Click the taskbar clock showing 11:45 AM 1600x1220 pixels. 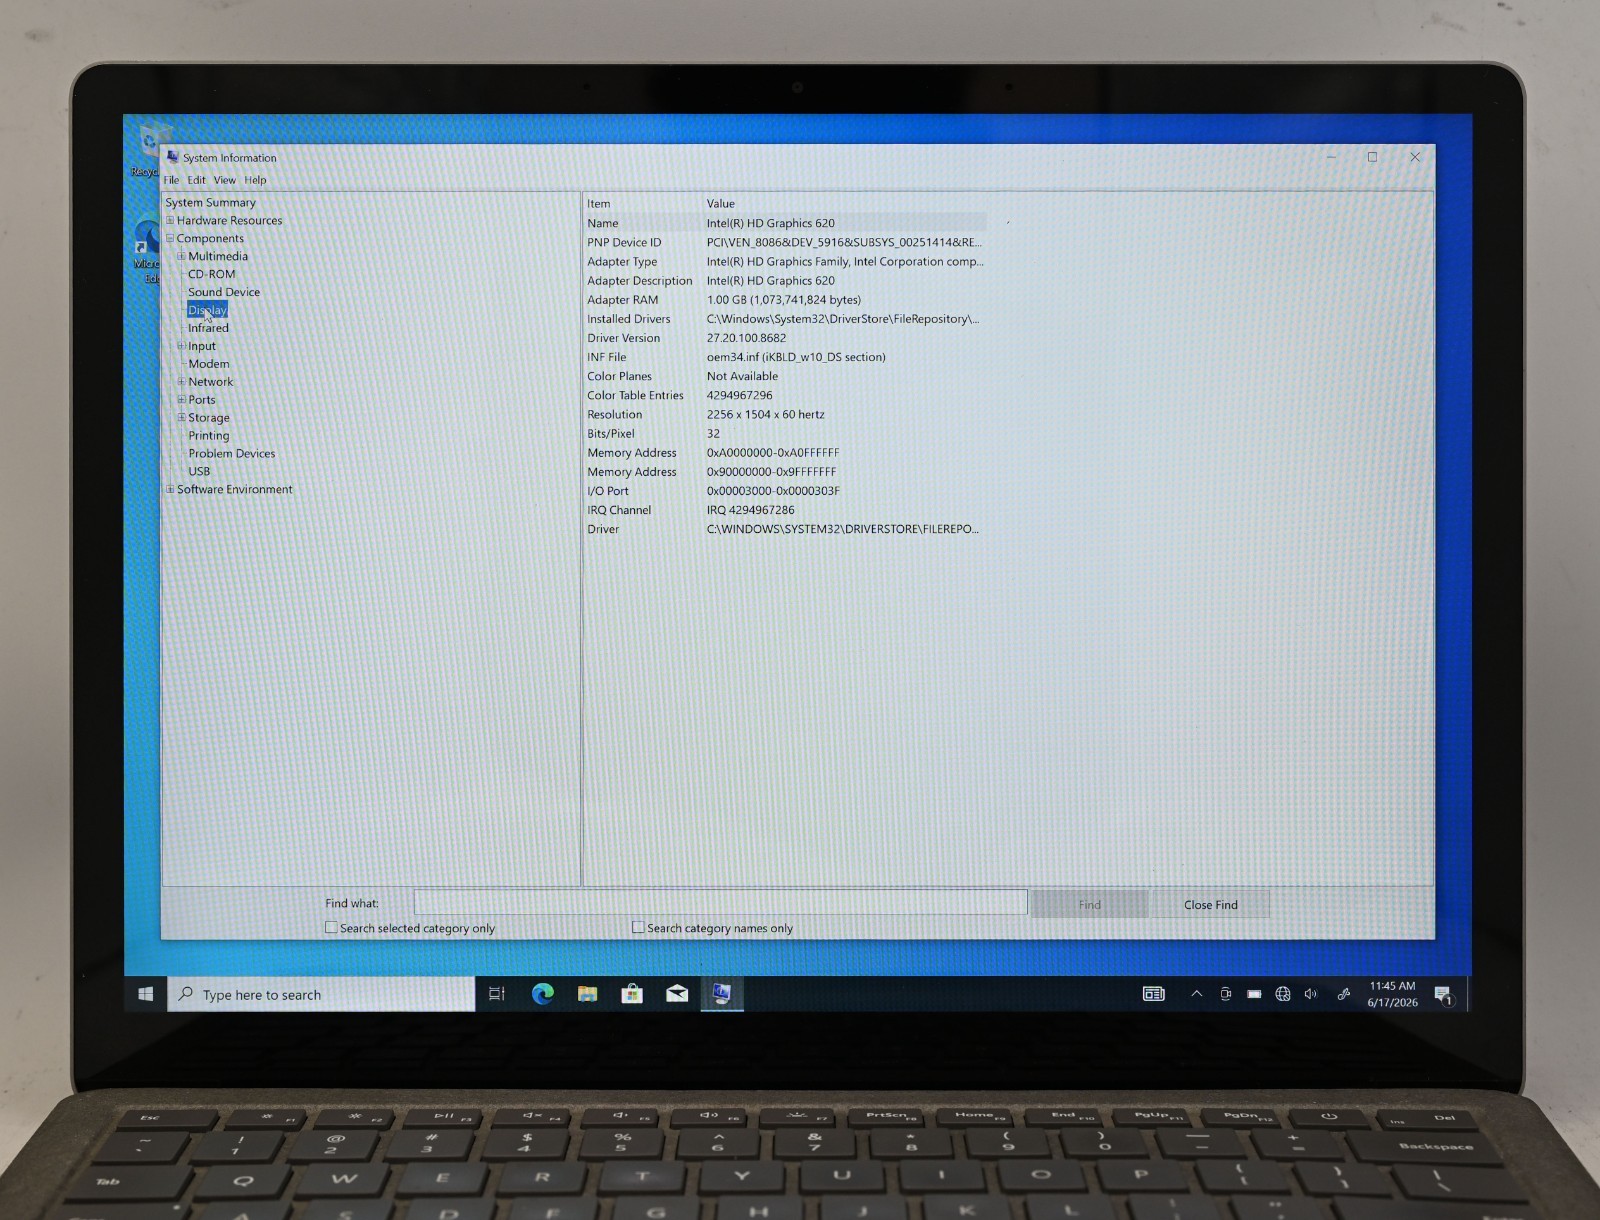pyautogui.click(x=1392, y=994)
